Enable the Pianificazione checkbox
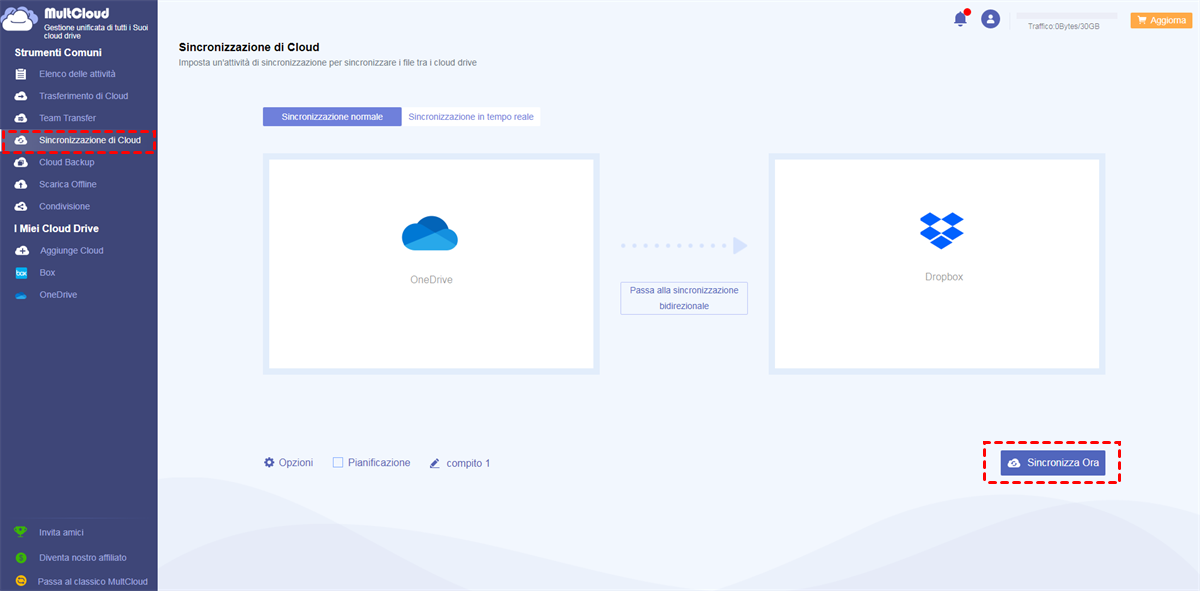Viewport: 1200px width, 591px height. point(338,463)
